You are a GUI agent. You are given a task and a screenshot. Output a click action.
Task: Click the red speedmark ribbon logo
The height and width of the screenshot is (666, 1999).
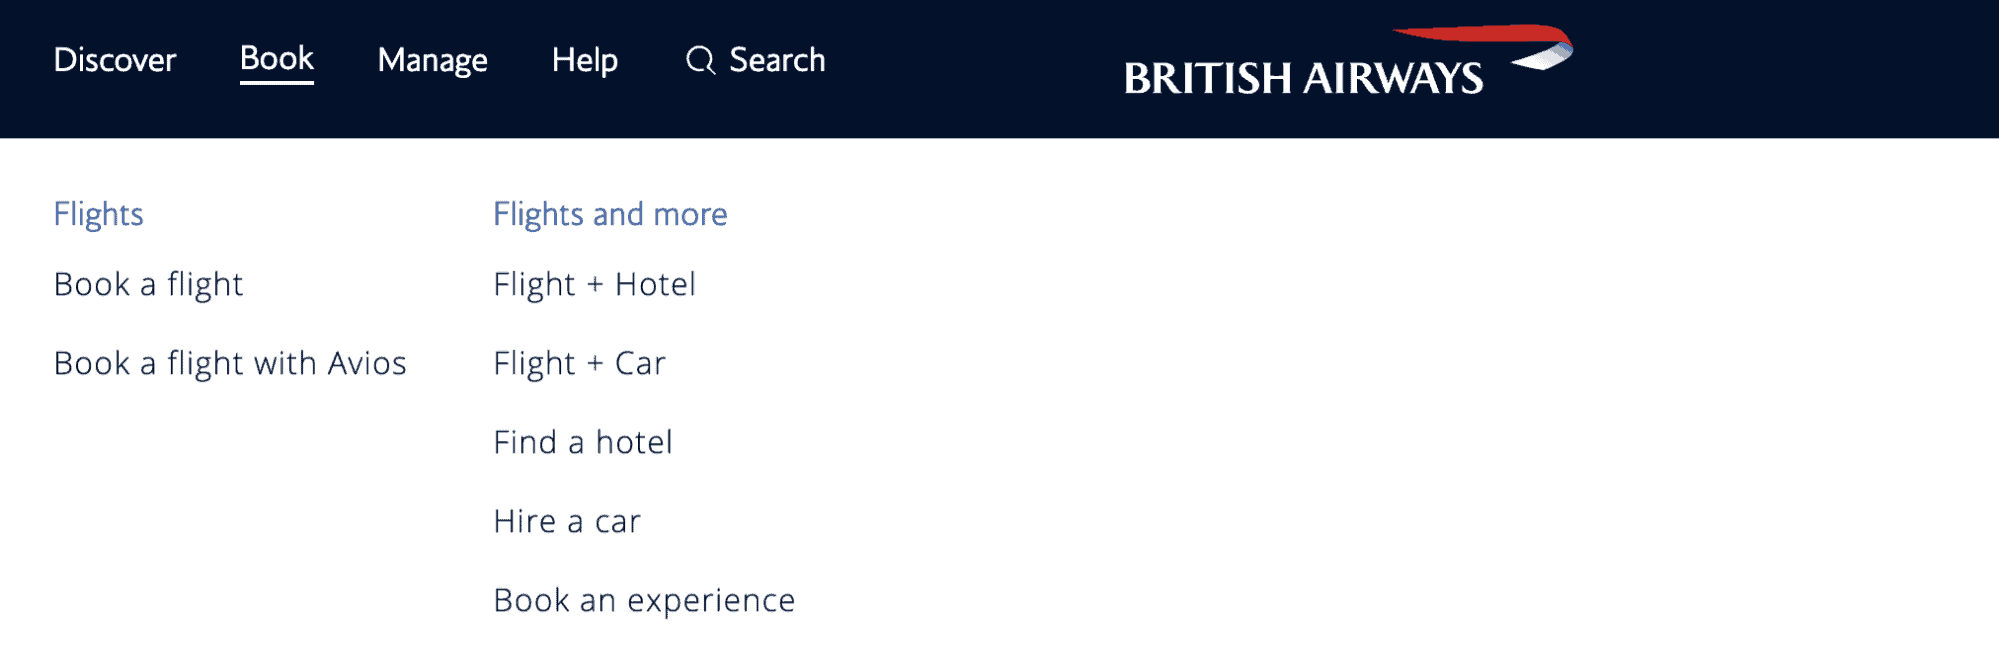[x=1480, y=40]
